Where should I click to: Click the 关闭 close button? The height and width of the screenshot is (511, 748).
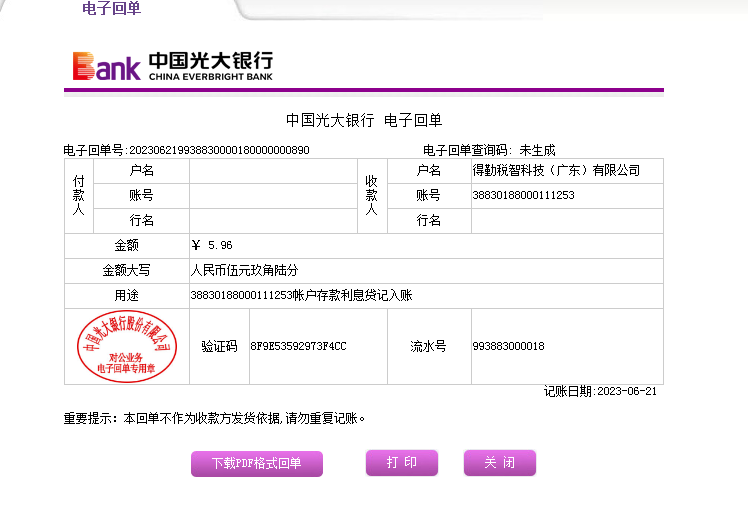[499, 462]
